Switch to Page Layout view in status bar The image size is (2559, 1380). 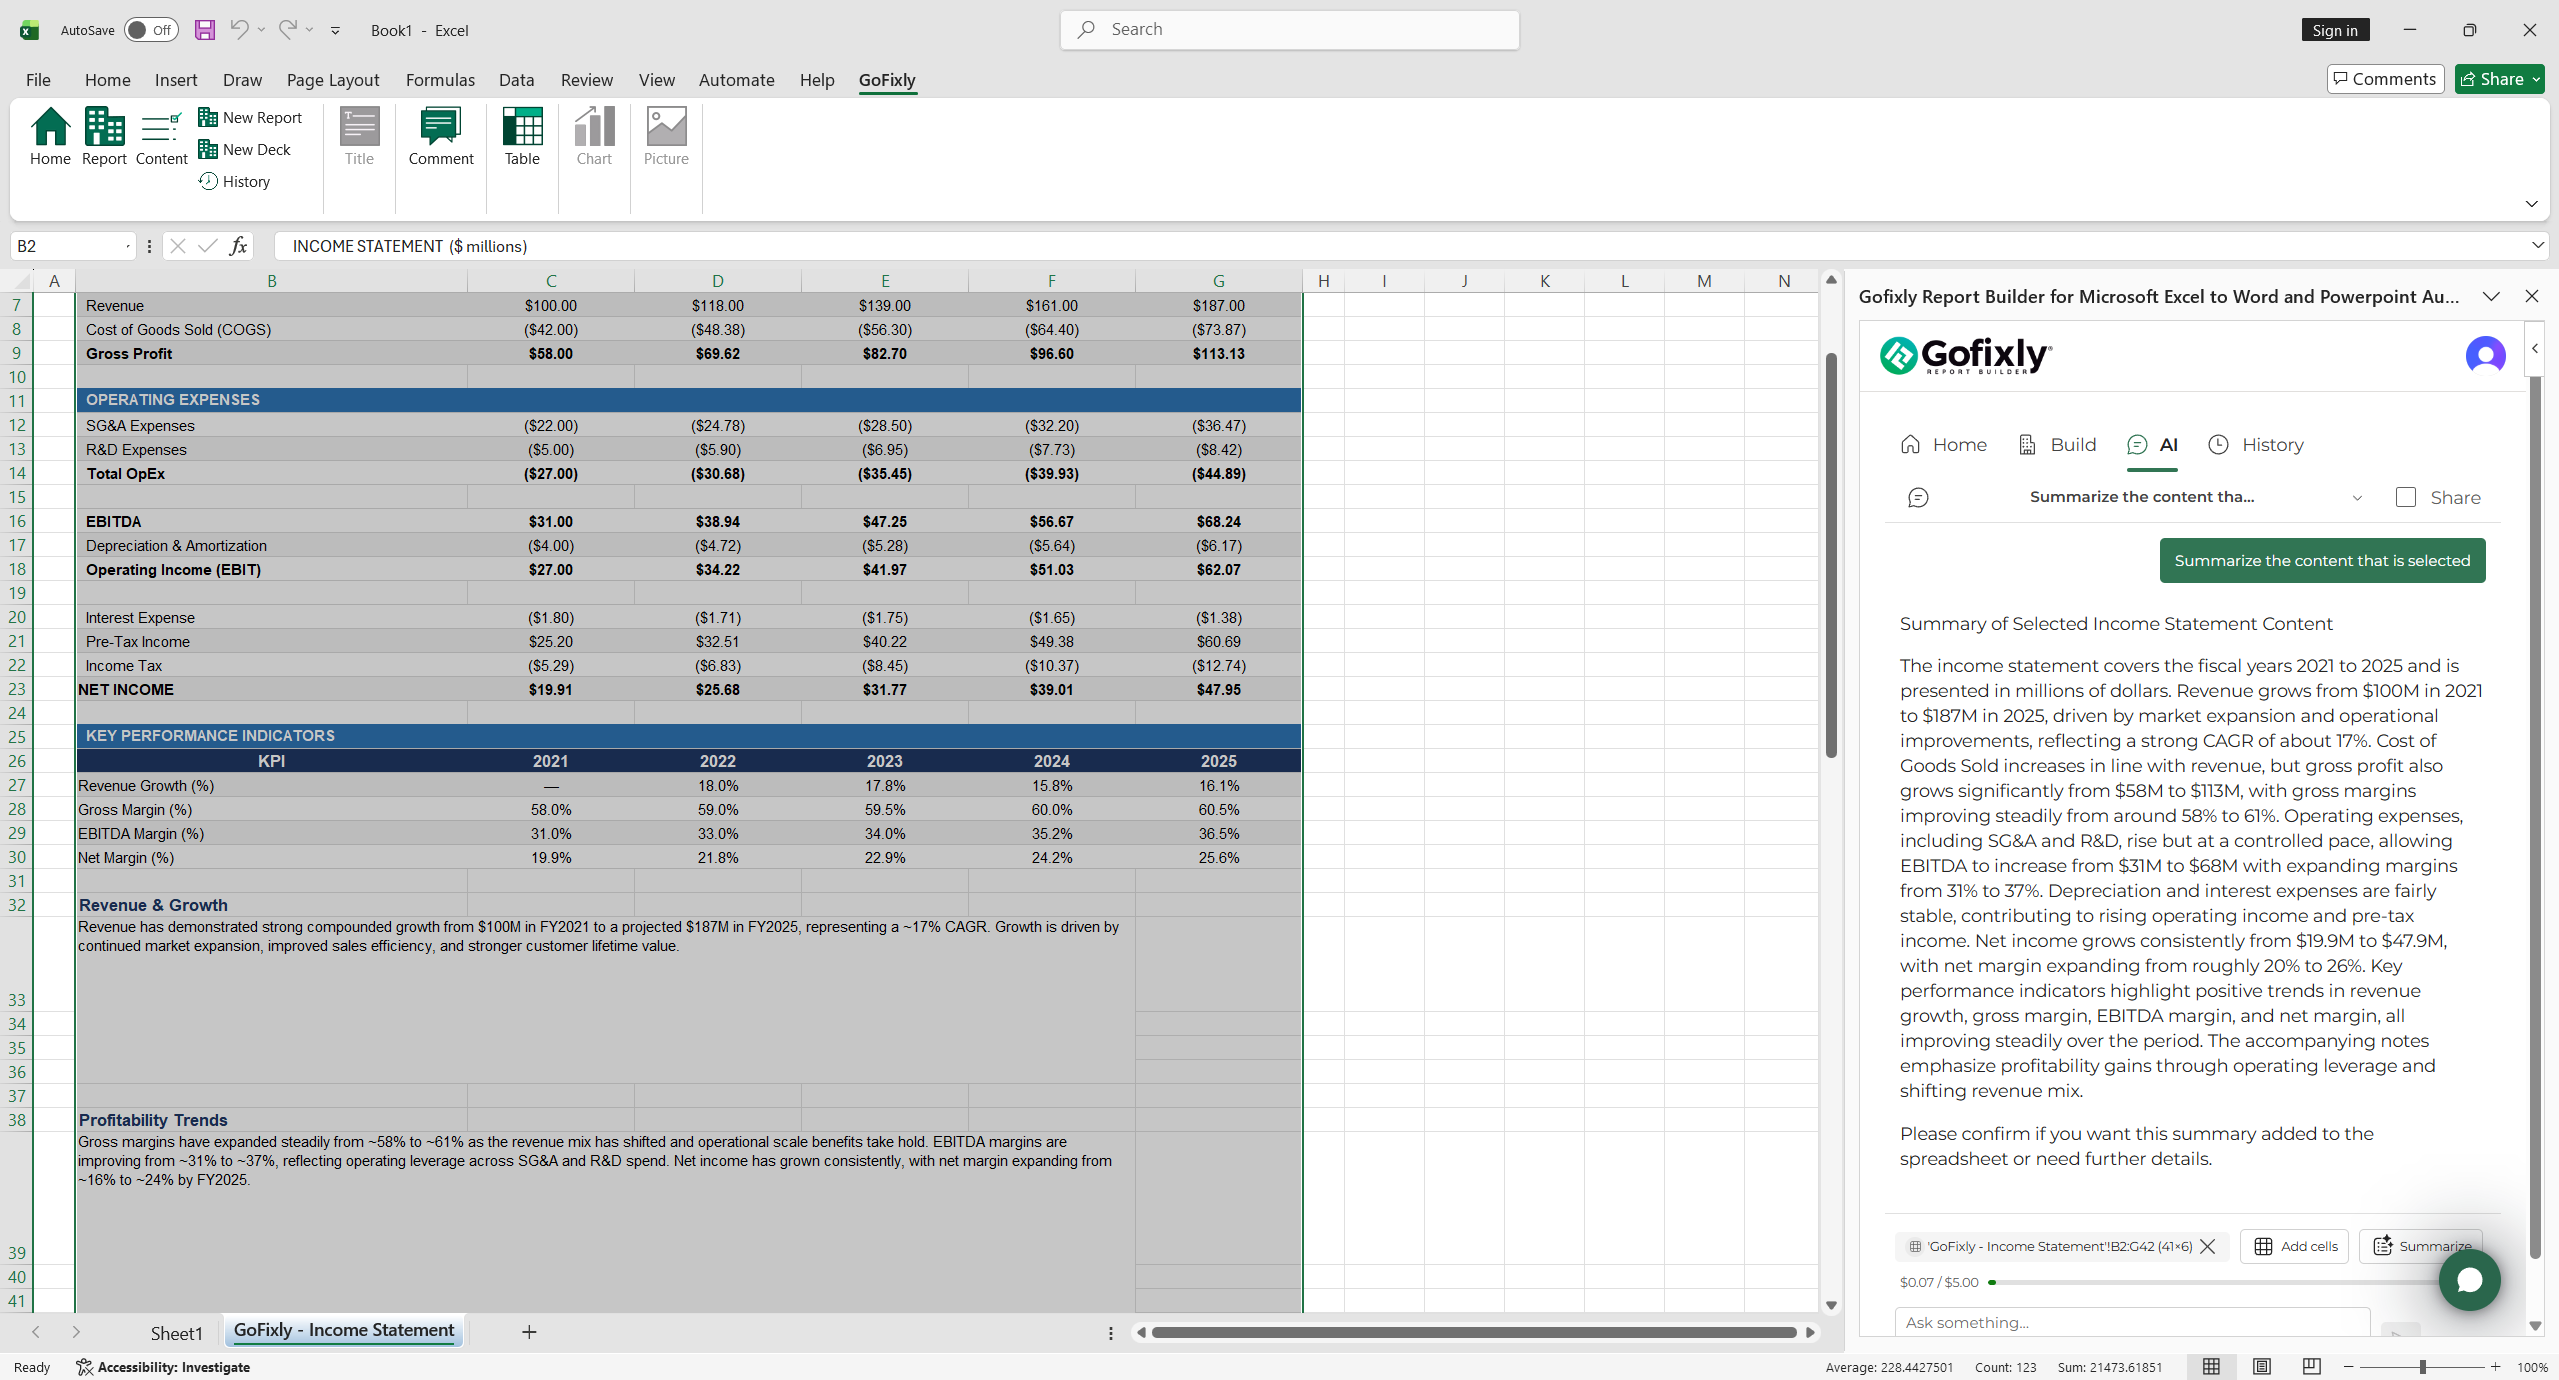2261,1367
